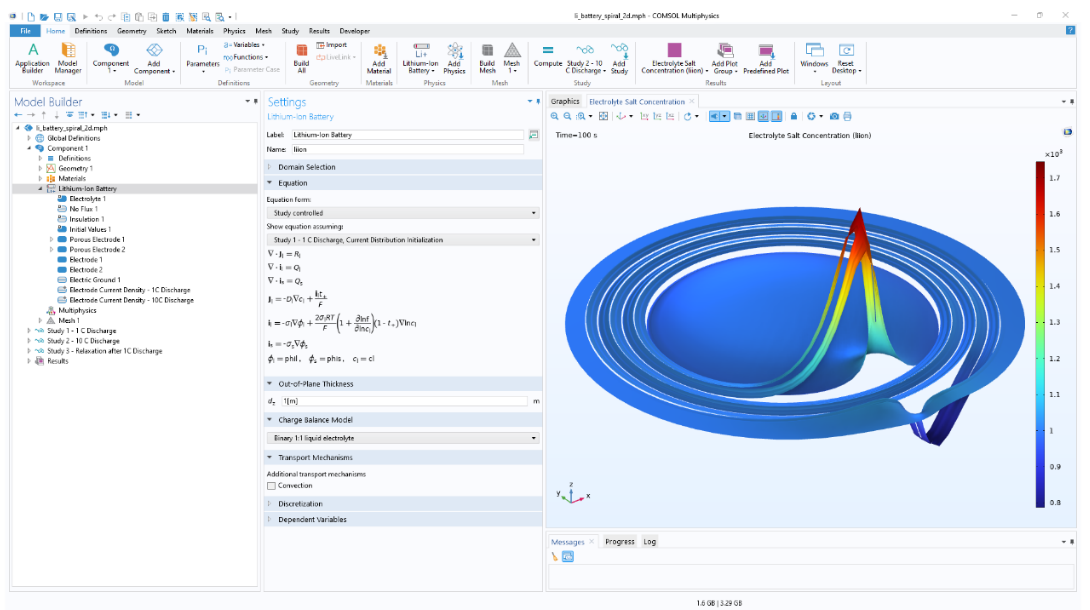
Task: Open the Variables dropdown in ribbon
Action: coord(244,45)
